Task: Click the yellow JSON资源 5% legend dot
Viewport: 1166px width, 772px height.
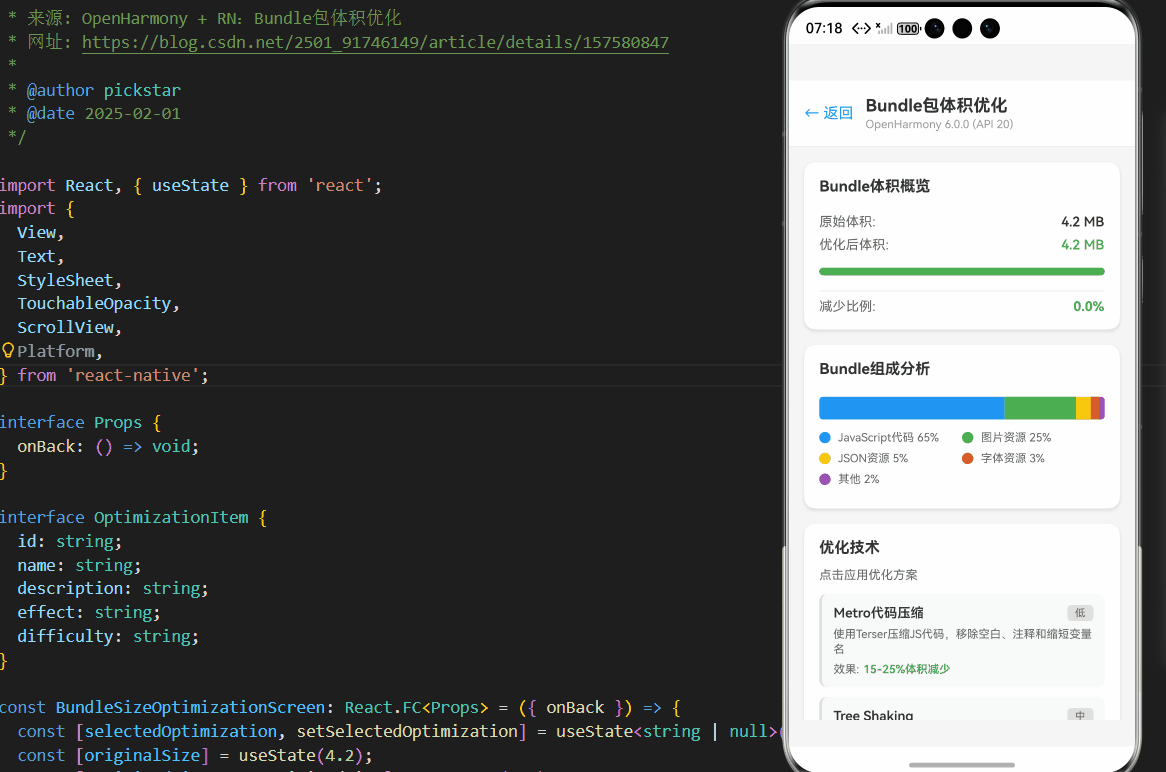Action: coord(825,458)
